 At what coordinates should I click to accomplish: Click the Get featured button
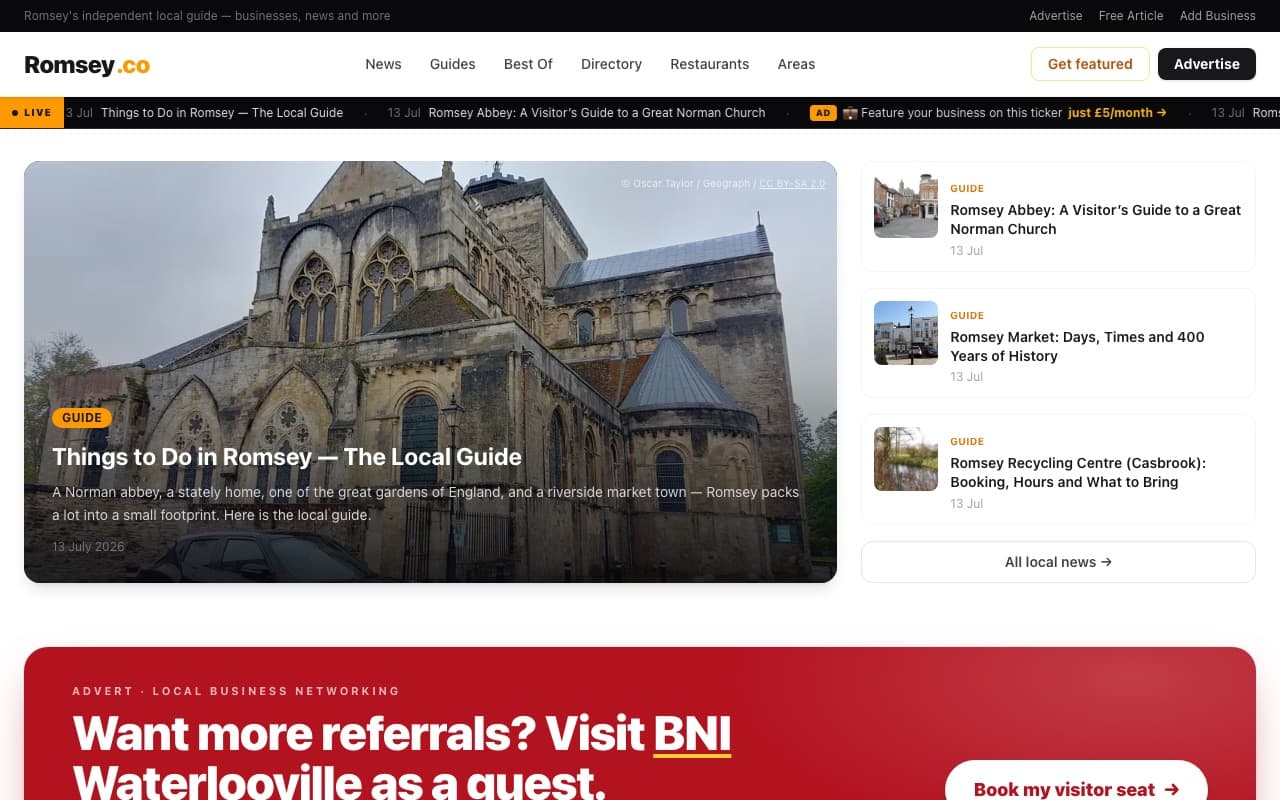click(1090, 64)
